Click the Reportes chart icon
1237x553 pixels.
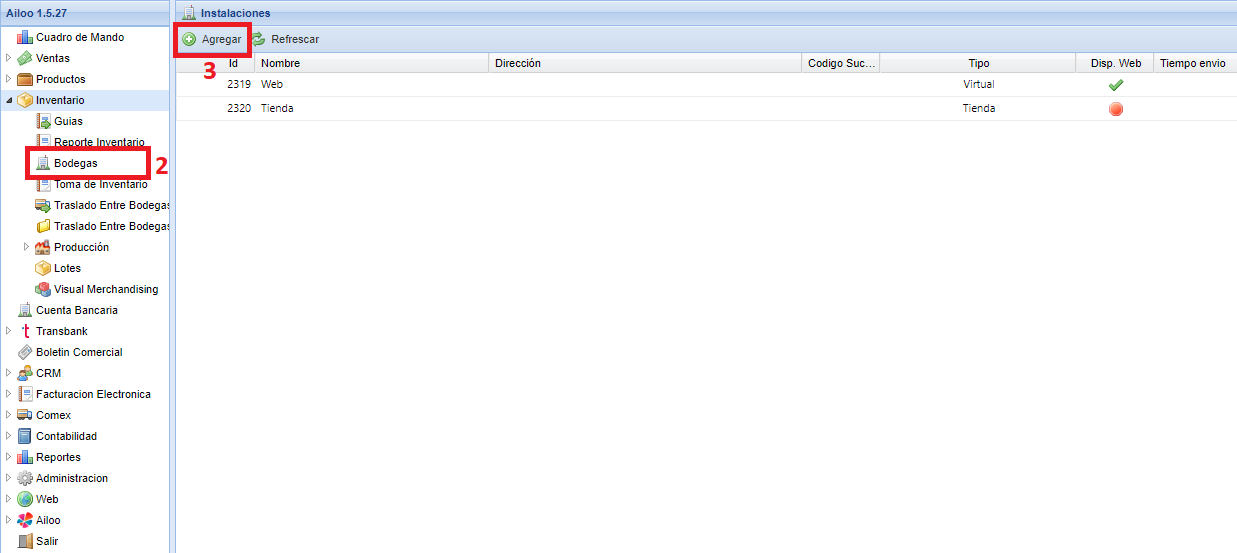pyautogui.click(x=25, y=457)
